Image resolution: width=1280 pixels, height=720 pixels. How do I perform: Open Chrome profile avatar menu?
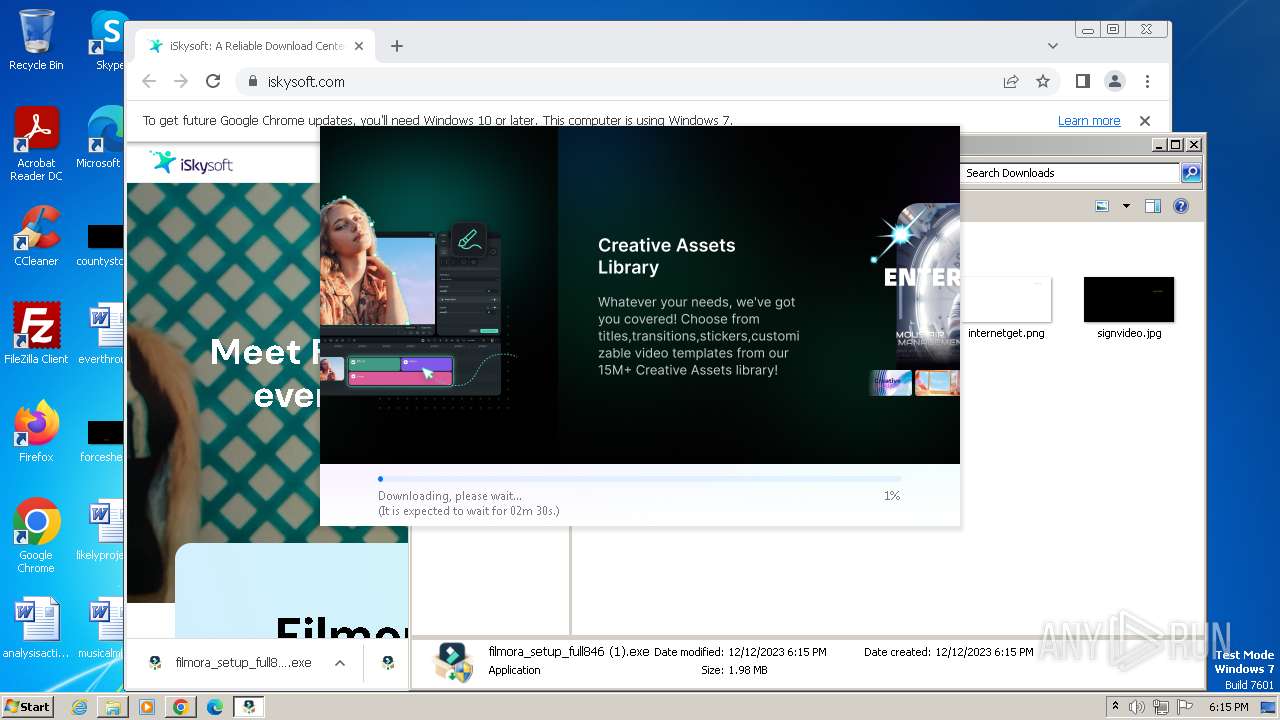click(x=1115, y=82)
